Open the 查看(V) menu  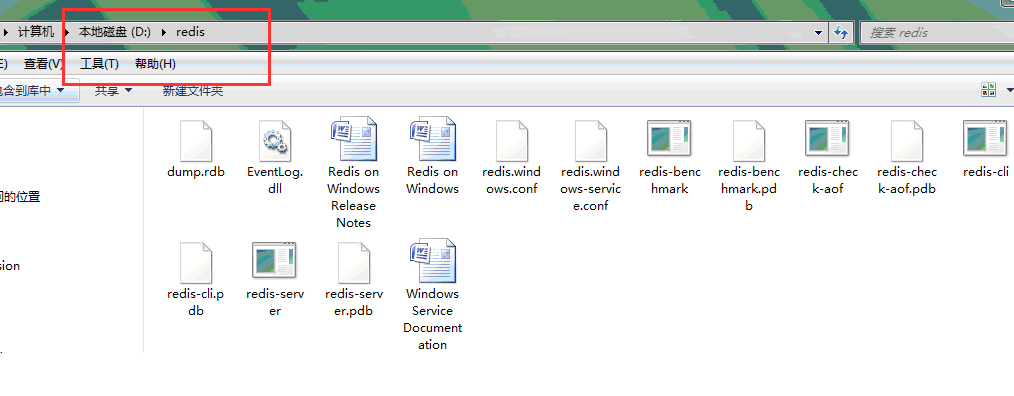coord(43,63)
